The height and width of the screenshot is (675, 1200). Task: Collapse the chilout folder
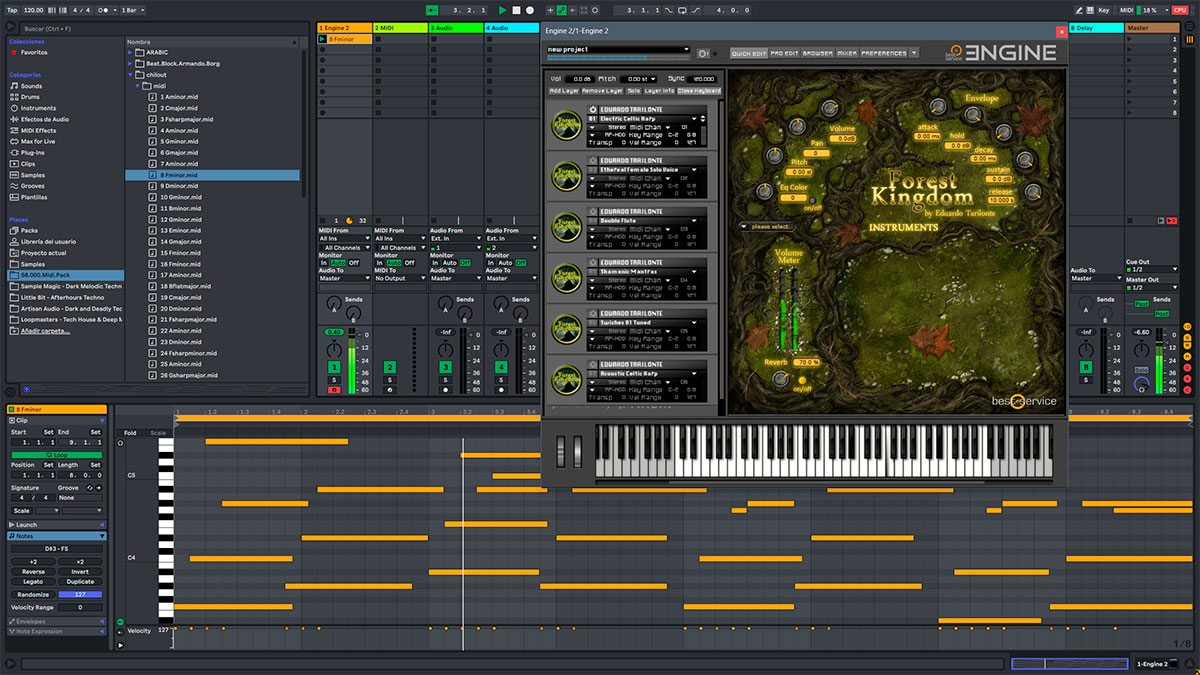pyautogui.click(x=130, y=74)
